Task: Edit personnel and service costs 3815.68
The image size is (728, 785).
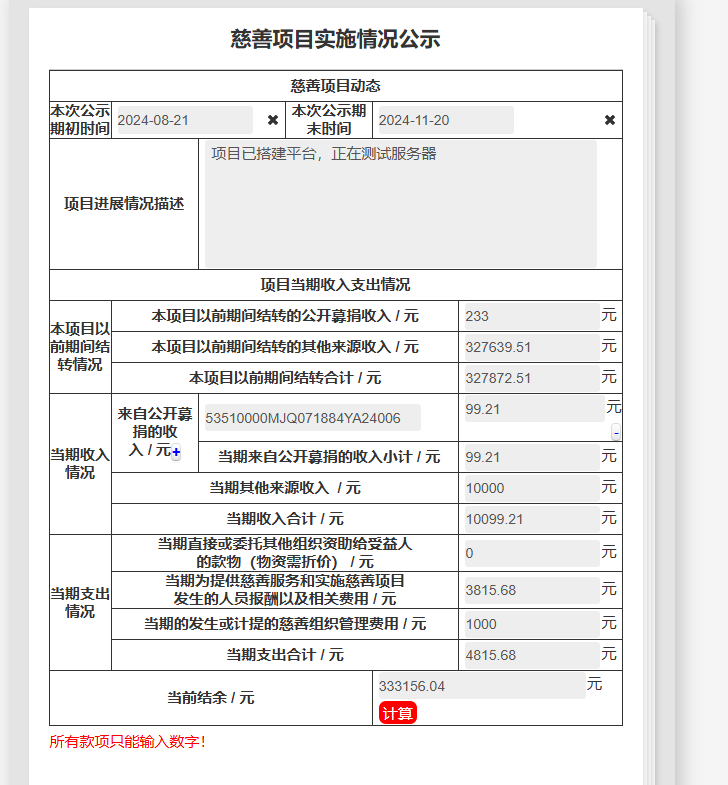Action: coord(531,590)
